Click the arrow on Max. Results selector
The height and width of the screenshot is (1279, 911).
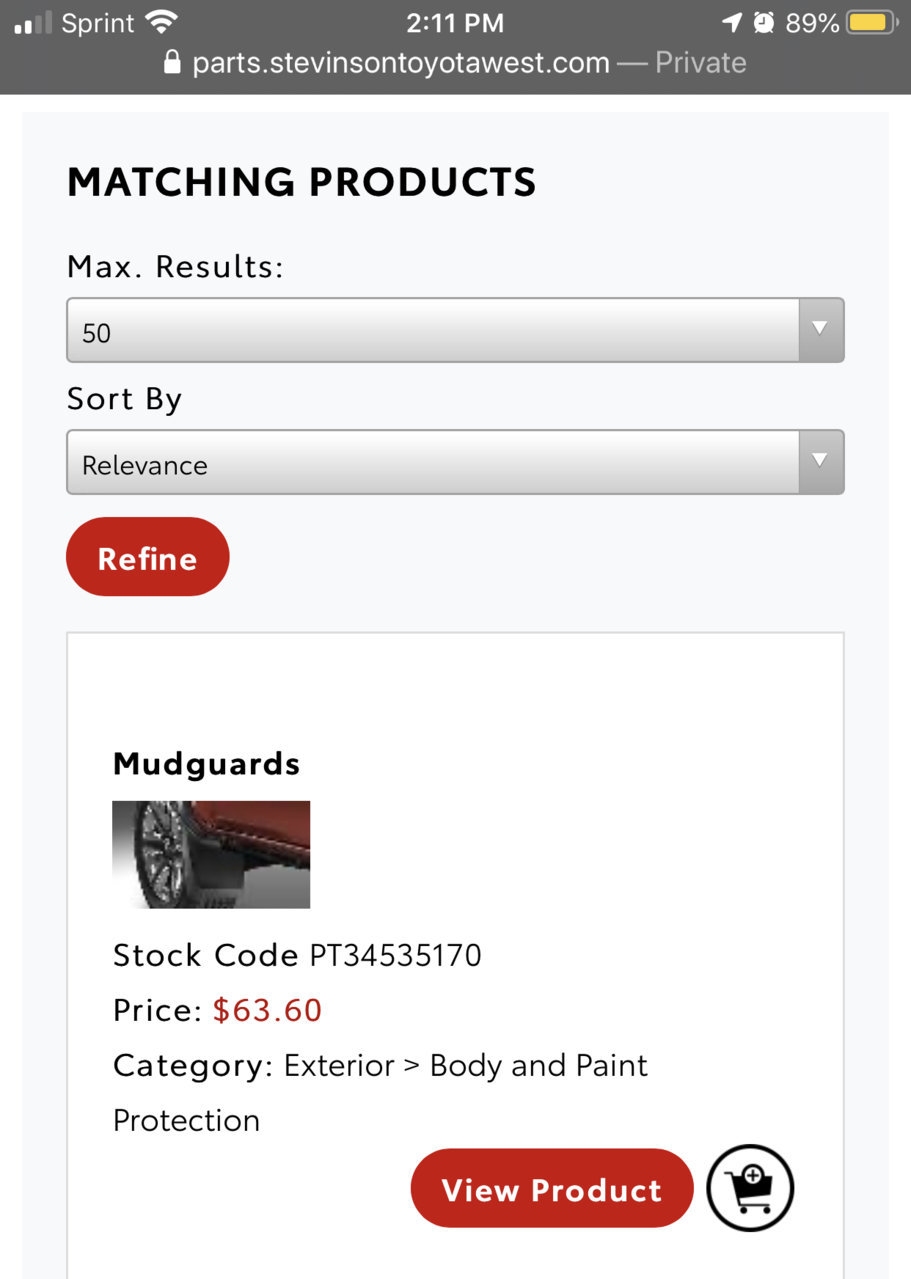(821, 329)
